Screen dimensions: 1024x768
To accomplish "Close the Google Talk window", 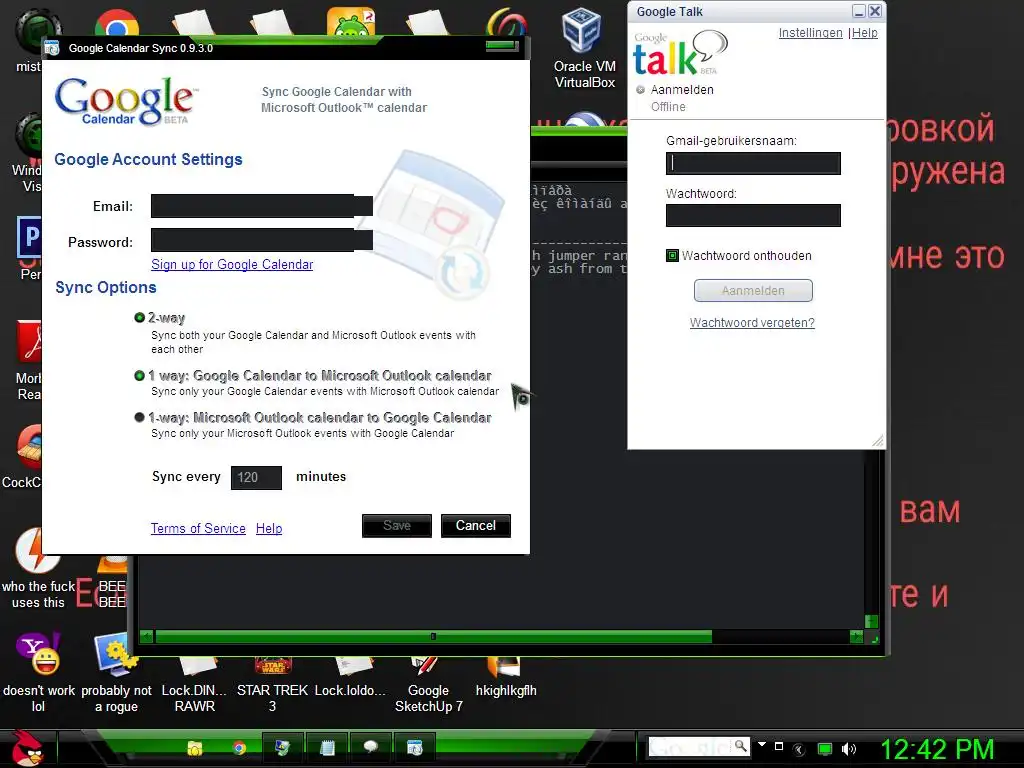I will [875, 11].
